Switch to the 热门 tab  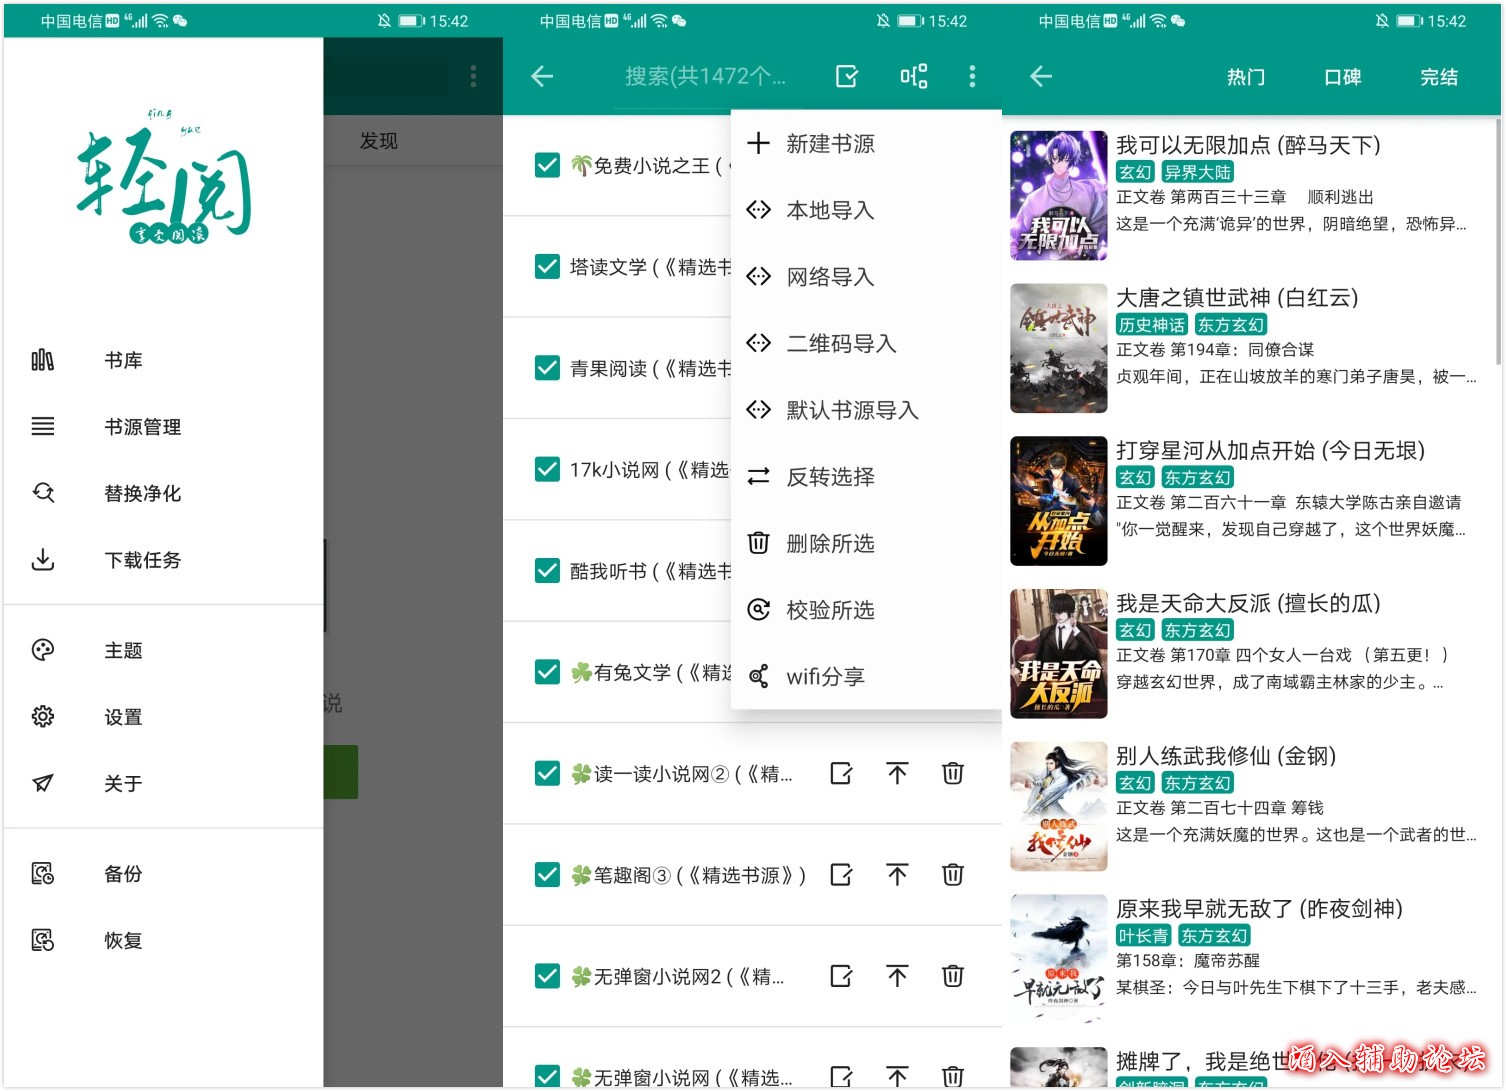[x=1246, y=77]
